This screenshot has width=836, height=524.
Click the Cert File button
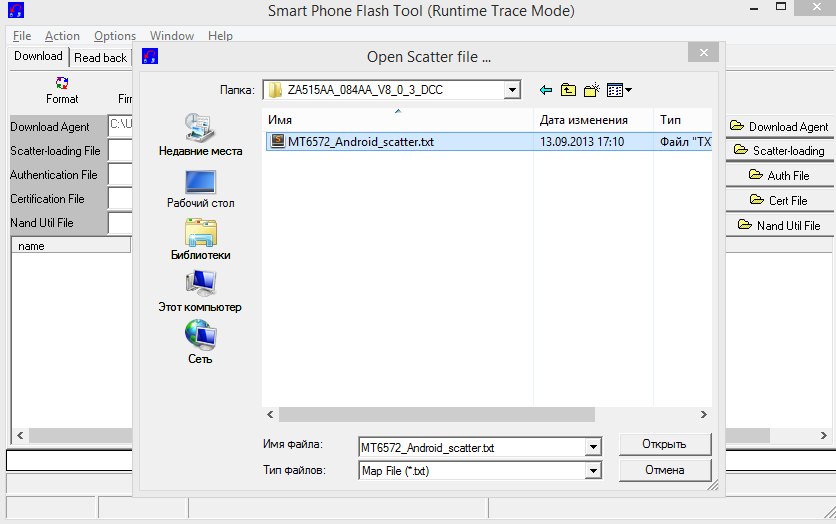tap(780, 200)
